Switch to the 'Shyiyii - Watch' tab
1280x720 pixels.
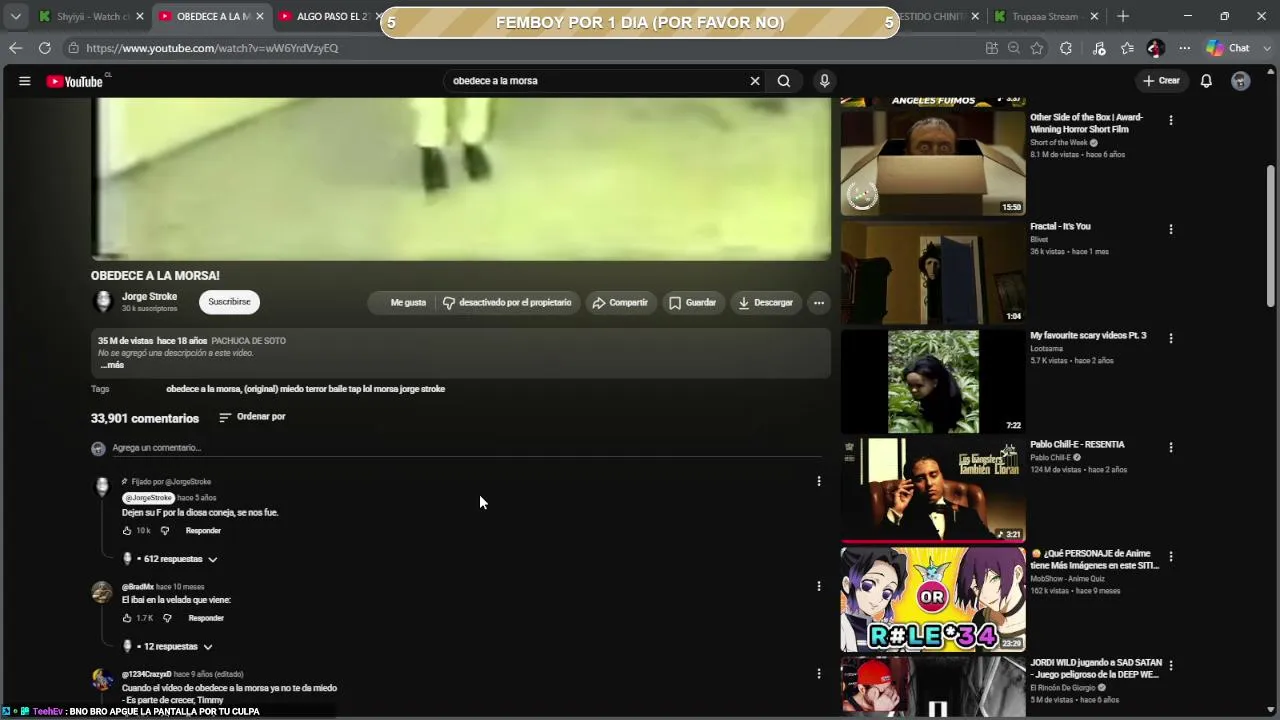click(x=91, y=16)
